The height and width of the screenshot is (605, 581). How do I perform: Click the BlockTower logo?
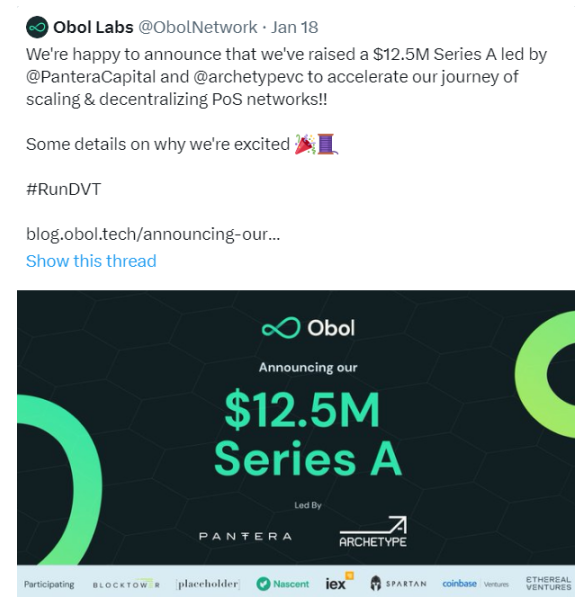point(126,584)
